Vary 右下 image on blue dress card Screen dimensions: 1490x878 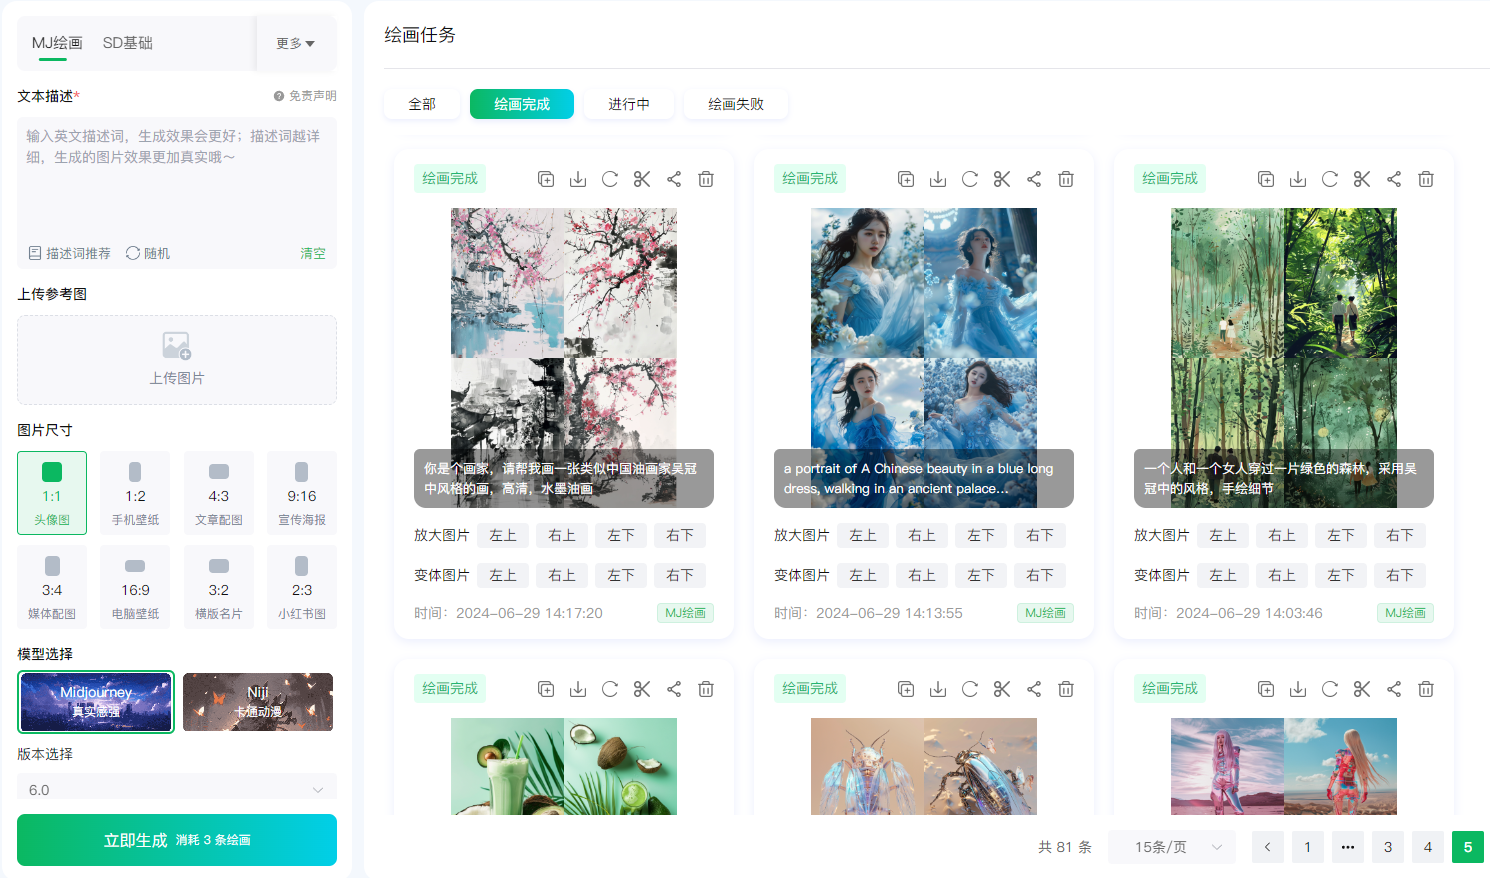coord(1040,575)
